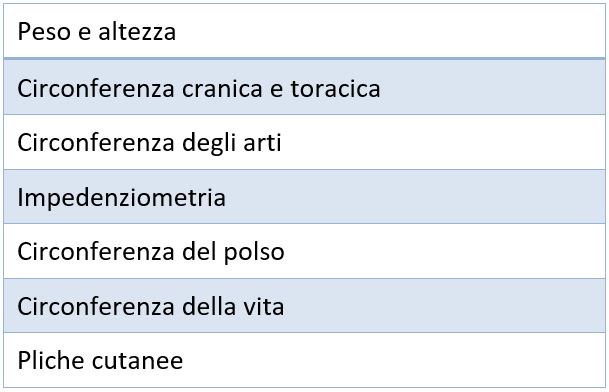Click the "Circonferenza della vita" row
The width and height of the screenshot is (609, 392).
coord(304,305)
